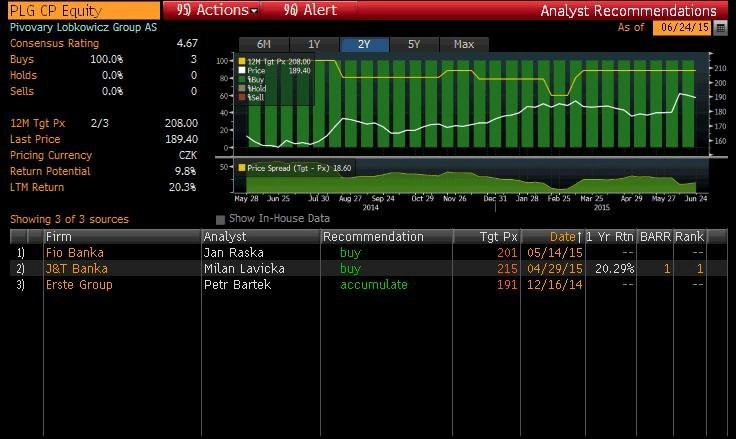Click the Pricing Currency label

tap(51, 155)
